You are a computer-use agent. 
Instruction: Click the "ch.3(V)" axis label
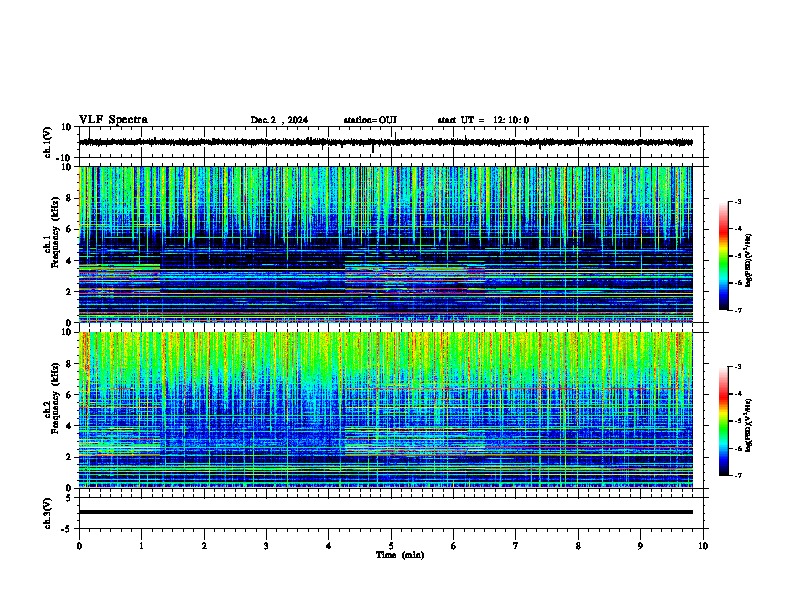click(x=48, y=513)
